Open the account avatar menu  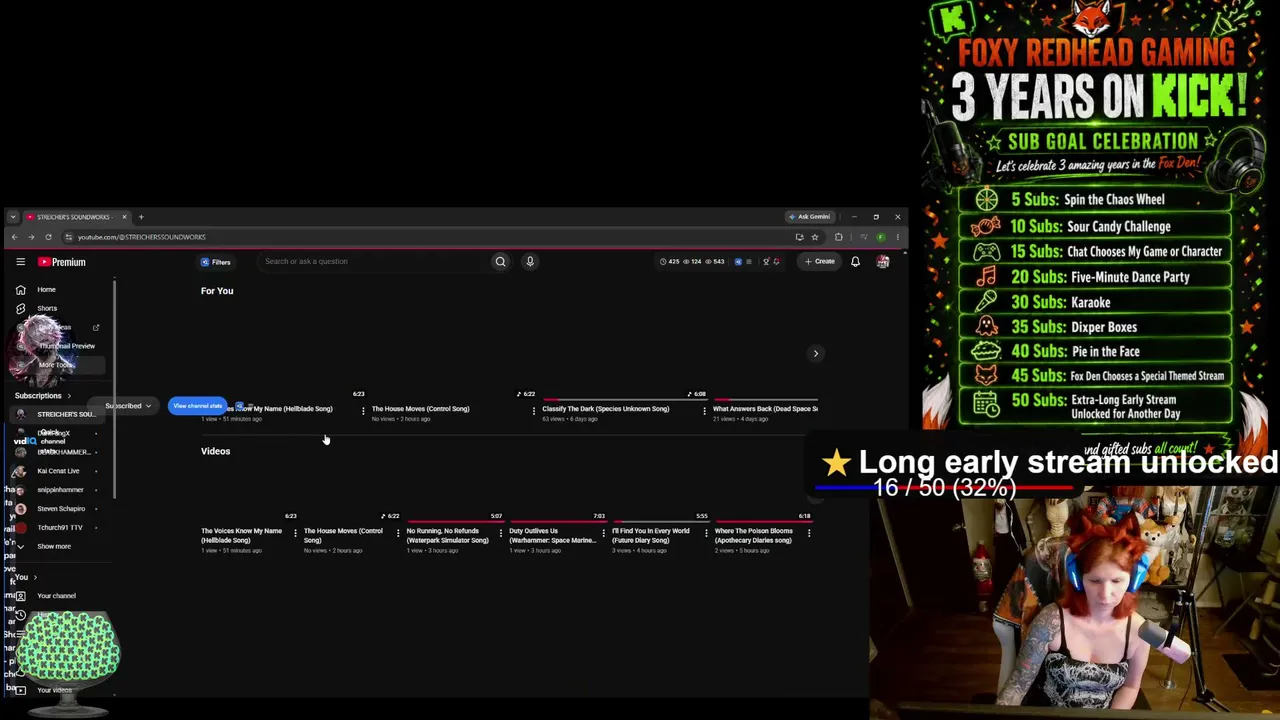pos(883,262)
